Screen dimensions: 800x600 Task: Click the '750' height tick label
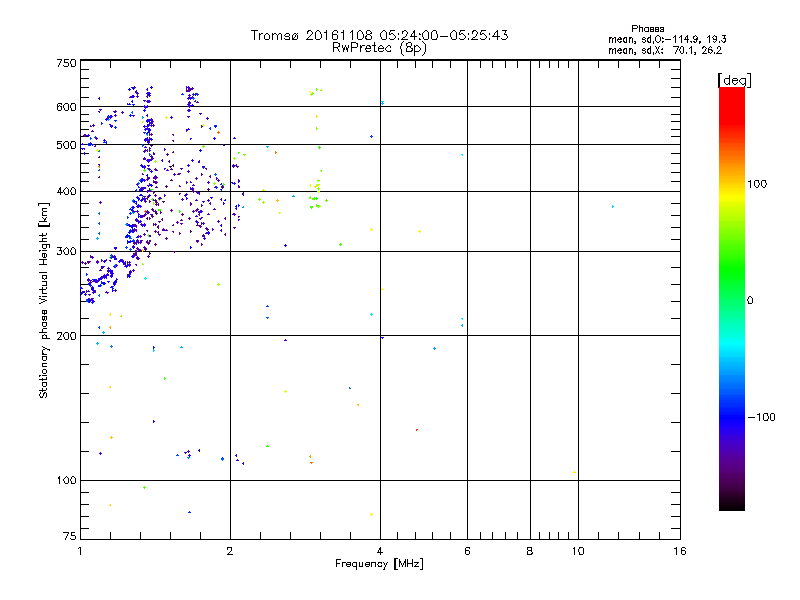coord(66,63)
